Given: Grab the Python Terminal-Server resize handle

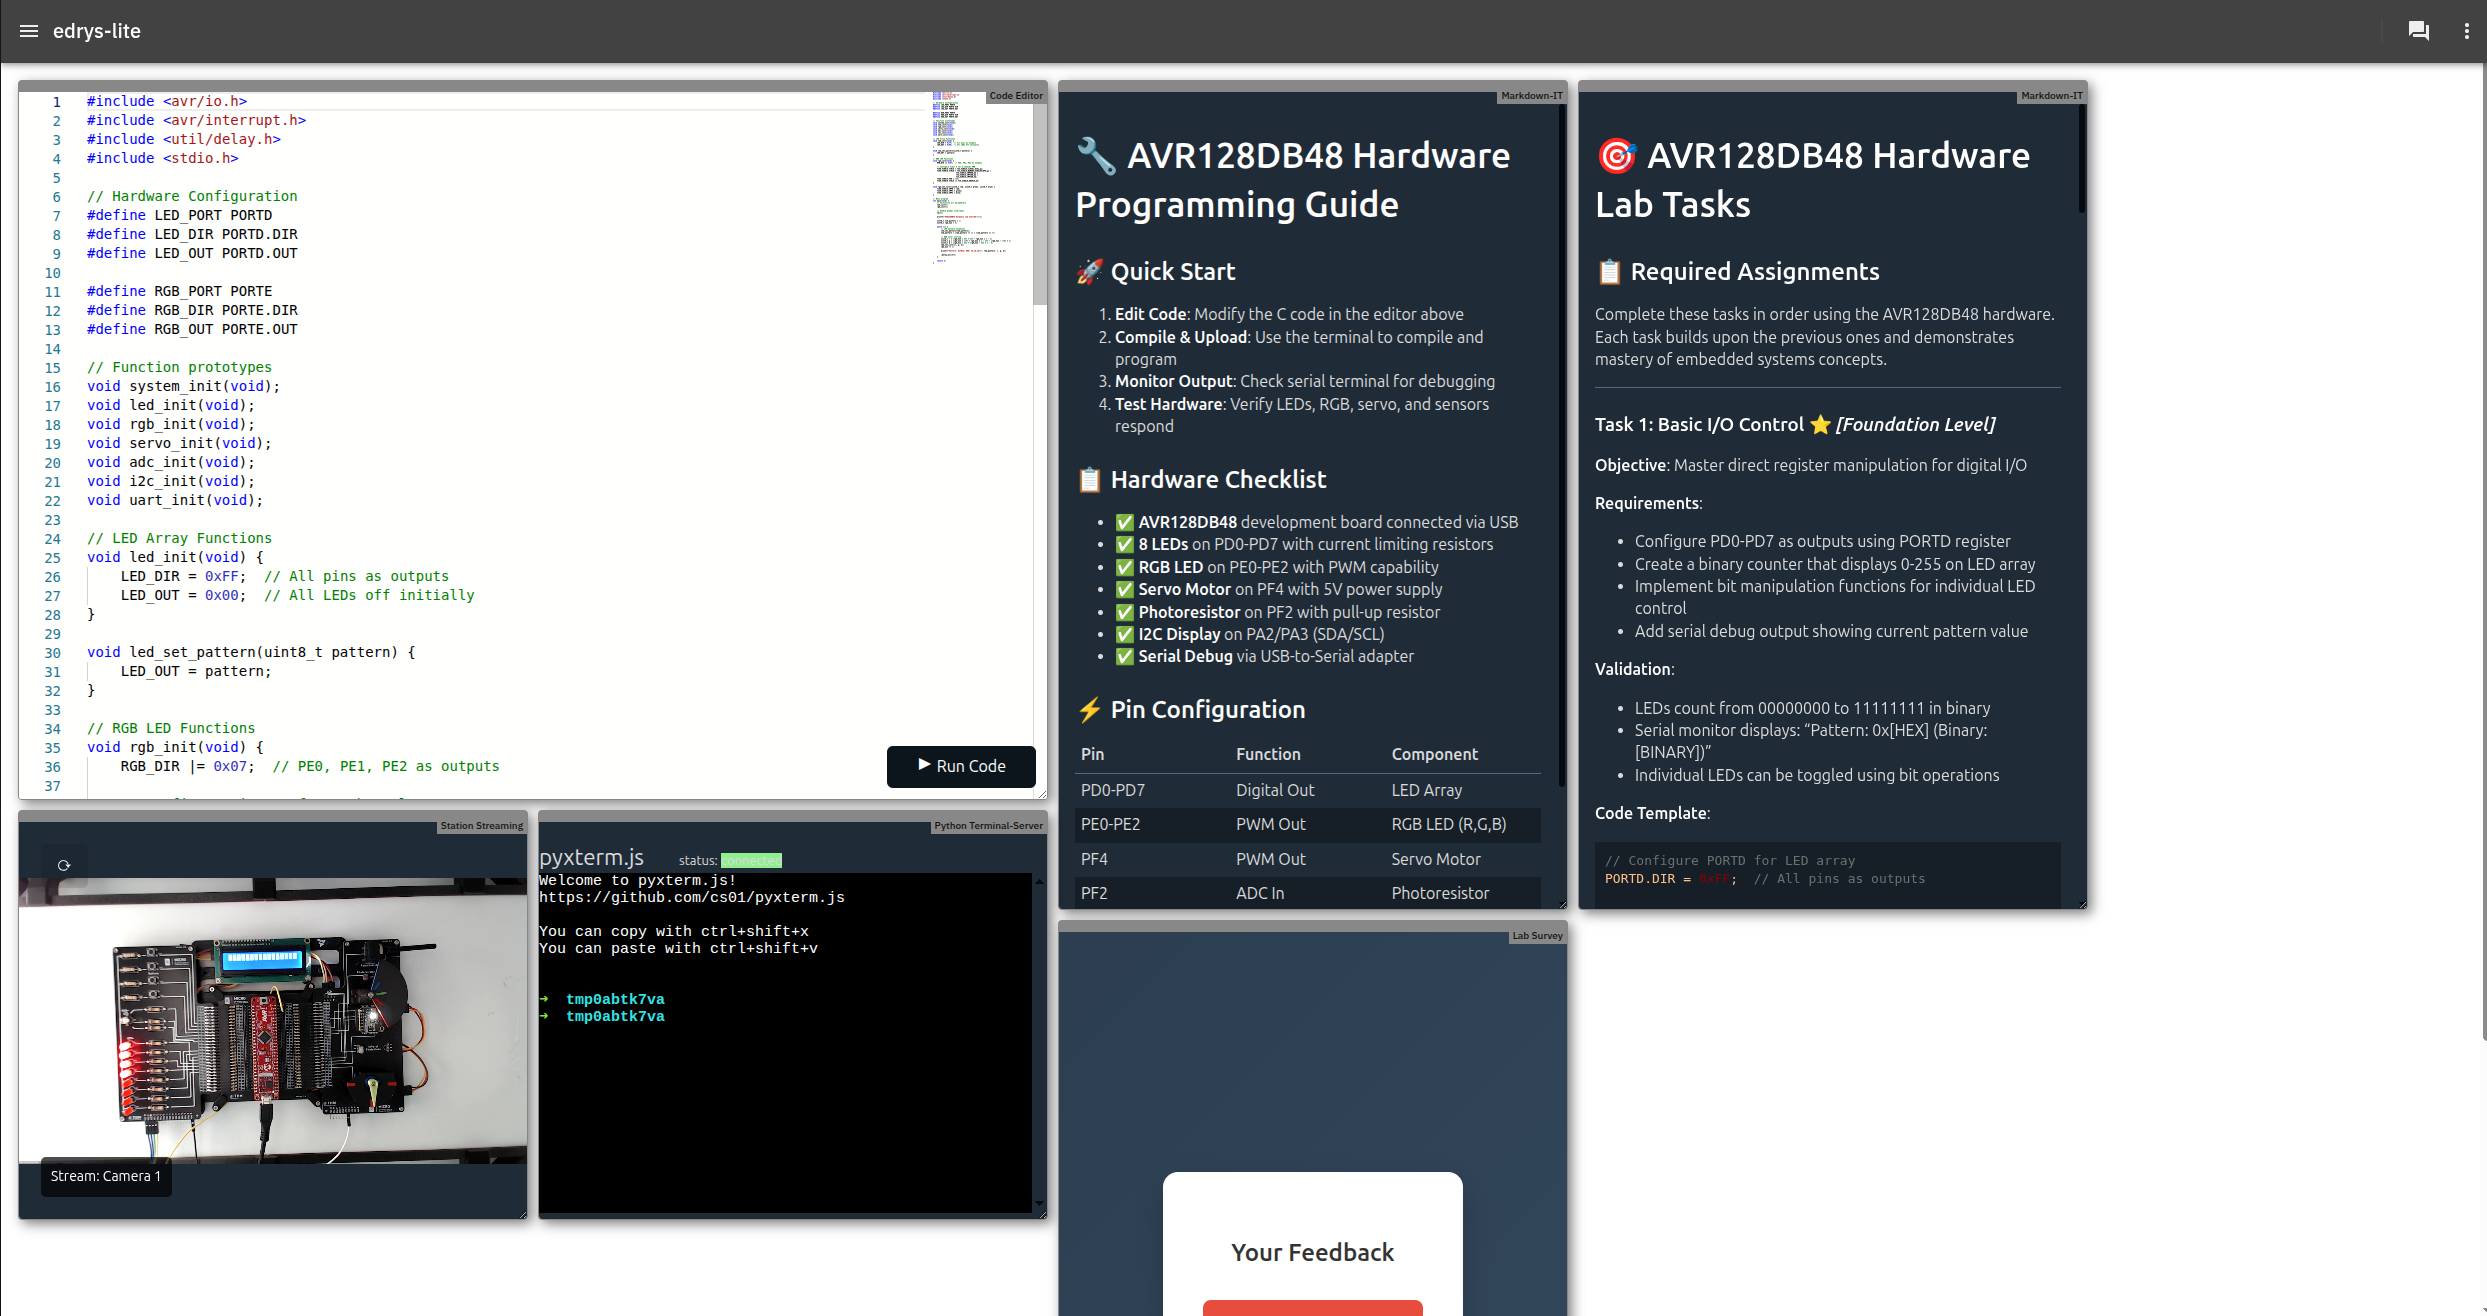Looking at the screenshot, I should [1043, 1214].
